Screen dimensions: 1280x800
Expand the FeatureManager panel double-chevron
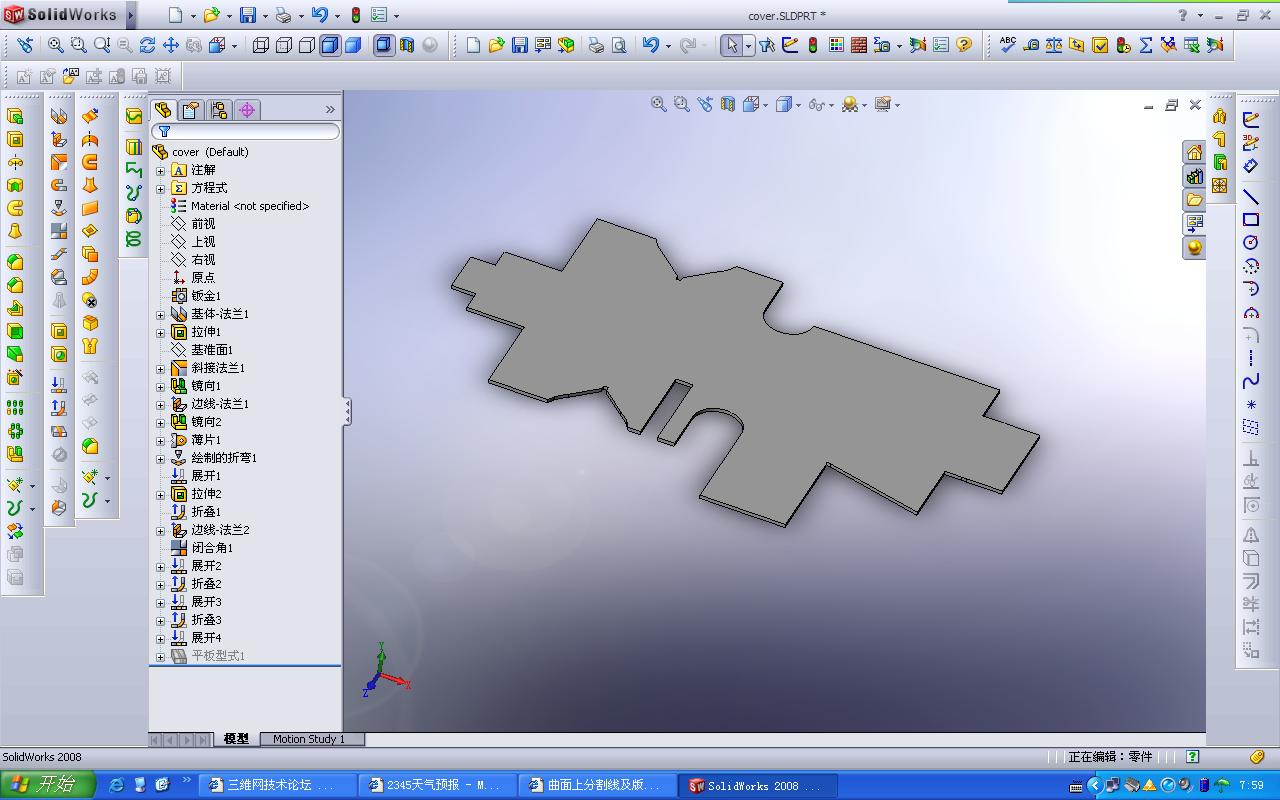tap(330, 109)
